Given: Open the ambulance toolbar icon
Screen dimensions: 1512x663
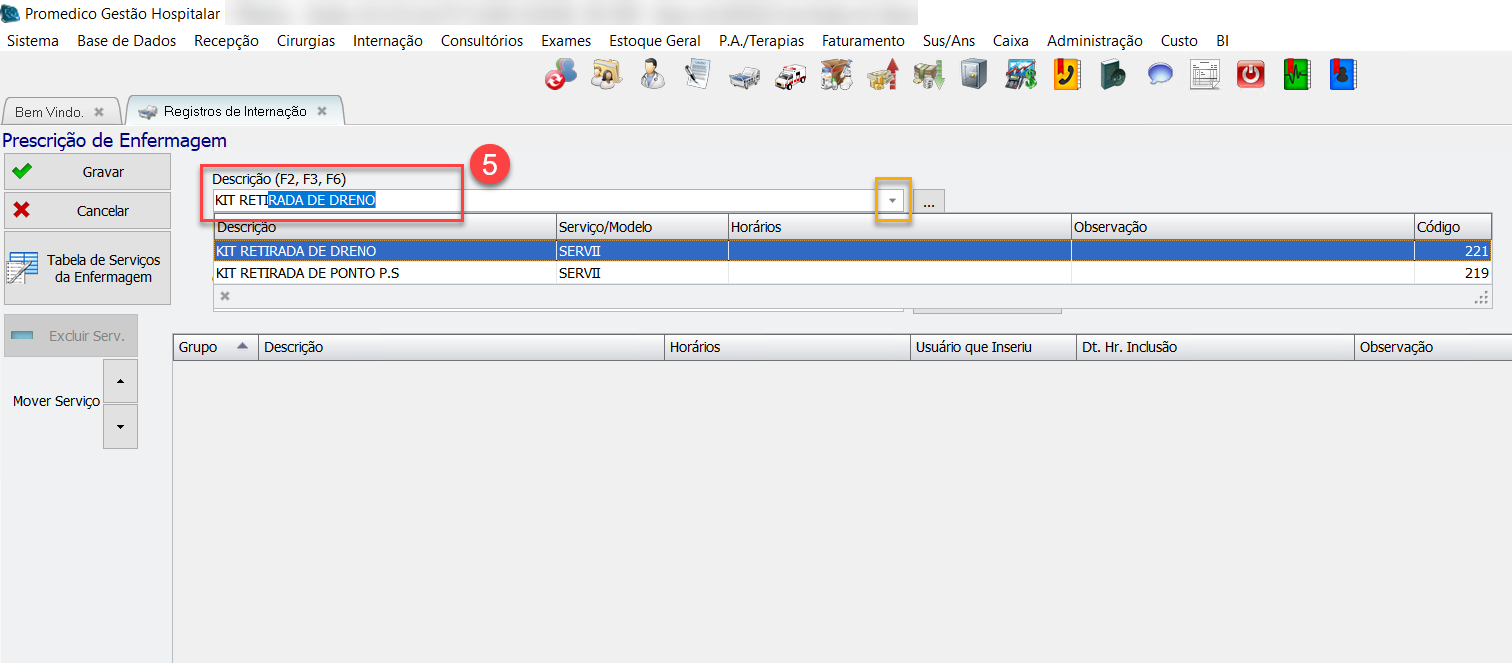Looking at the screenshot, I should tap(790, 75).
